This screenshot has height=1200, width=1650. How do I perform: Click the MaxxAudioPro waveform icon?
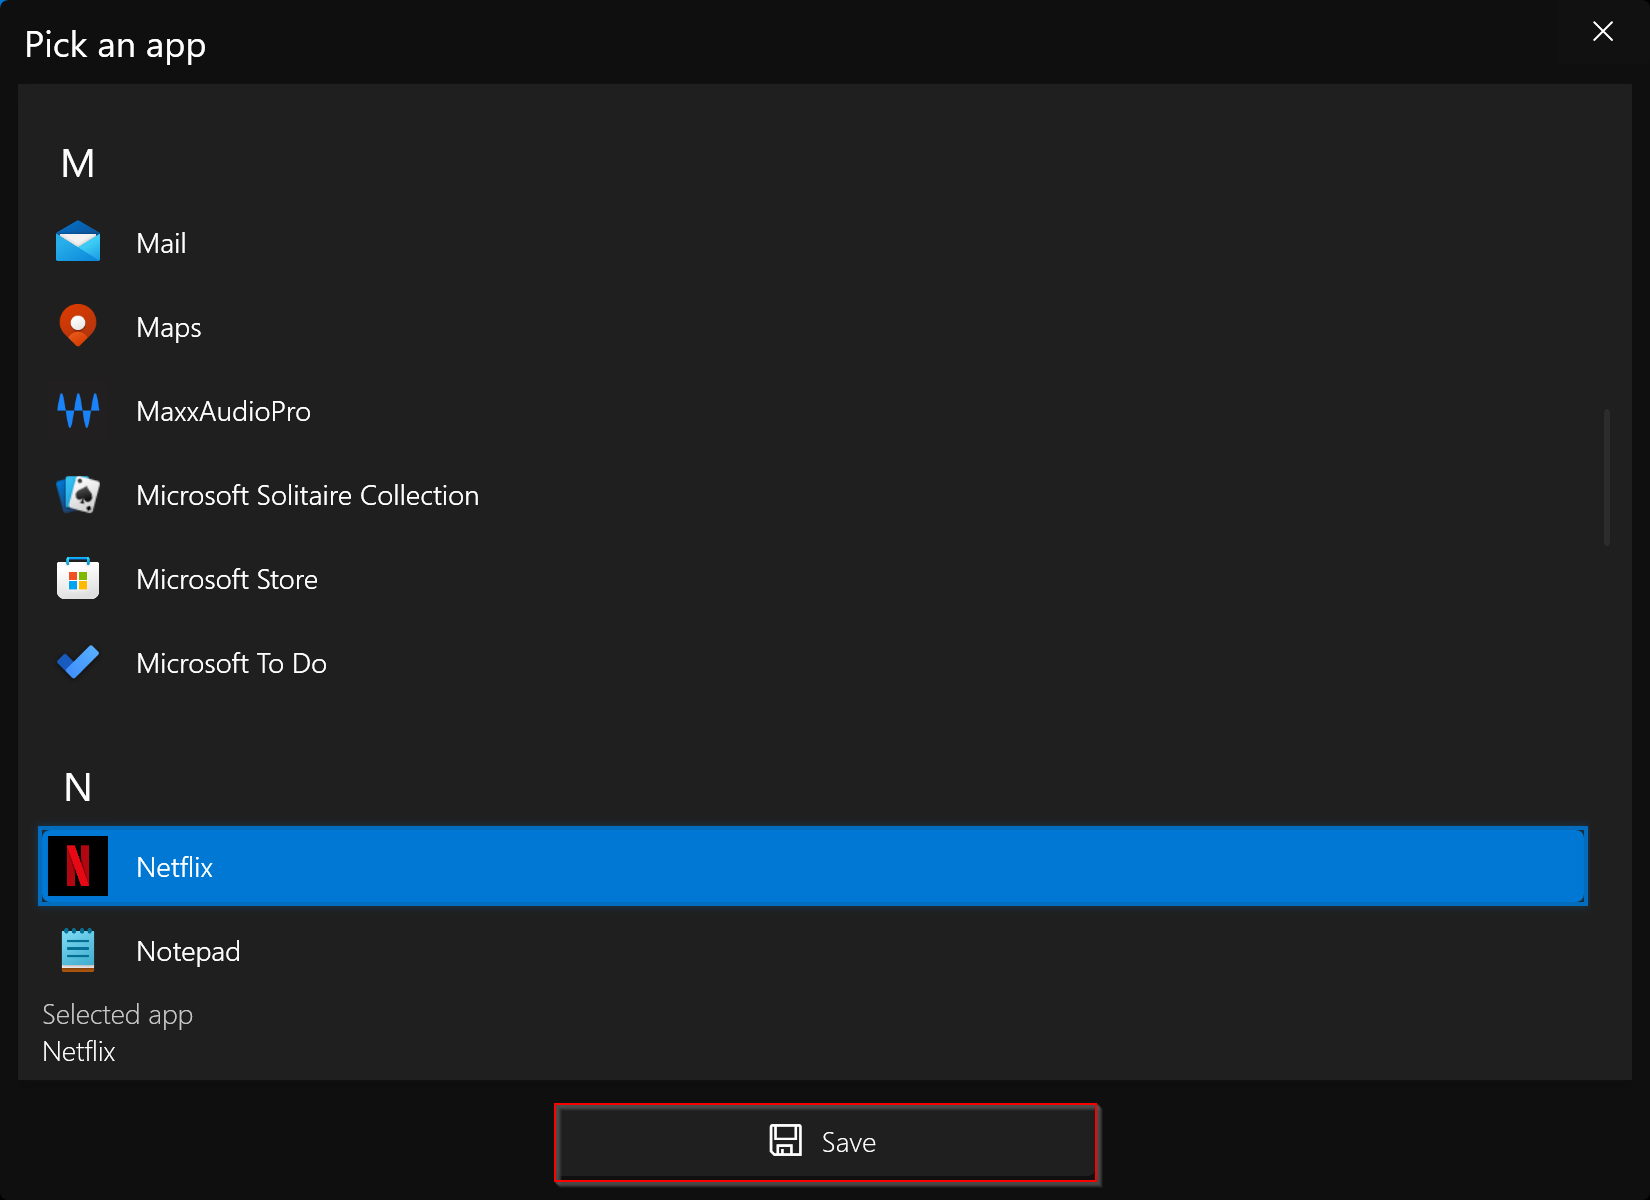tap(78, 410)
